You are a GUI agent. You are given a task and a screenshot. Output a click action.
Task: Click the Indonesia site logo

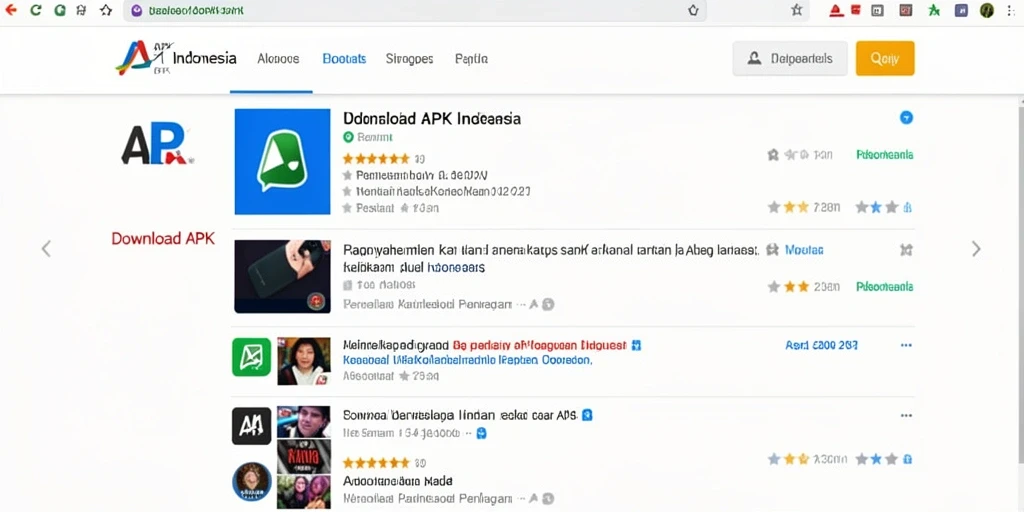[176, 59]
